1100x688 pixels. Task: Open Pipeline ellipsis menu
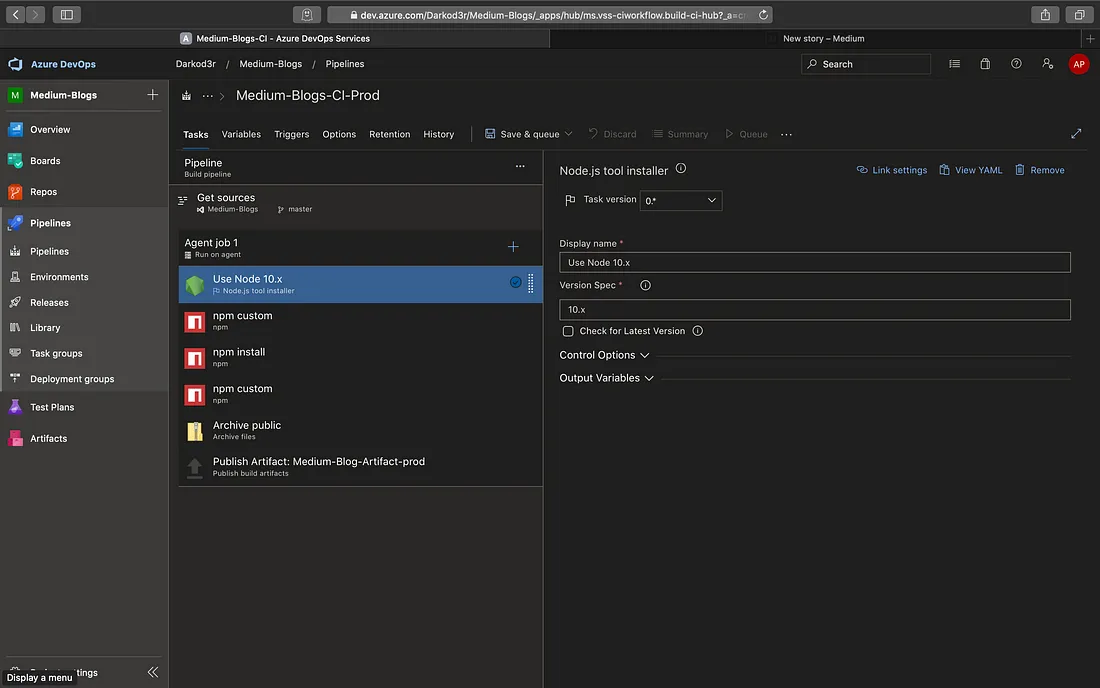[x=520, y=166]
